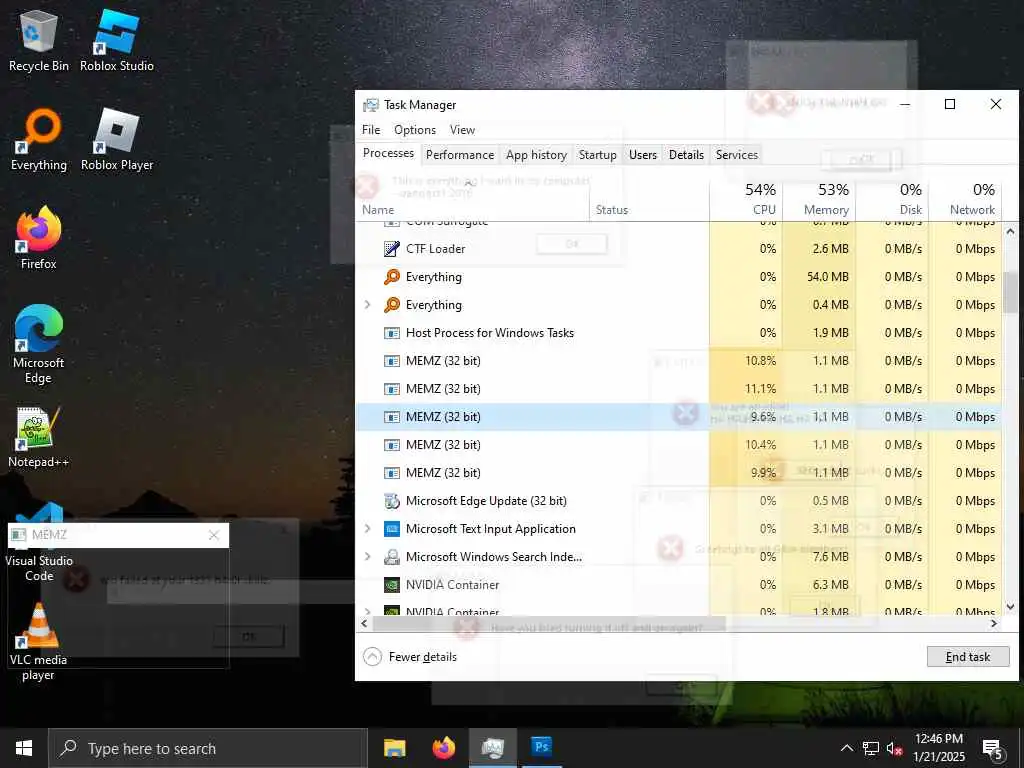Screen dimensions: 1024x768
Task: Open Notepad++ desktop shortcut
Action: [39, 437]
